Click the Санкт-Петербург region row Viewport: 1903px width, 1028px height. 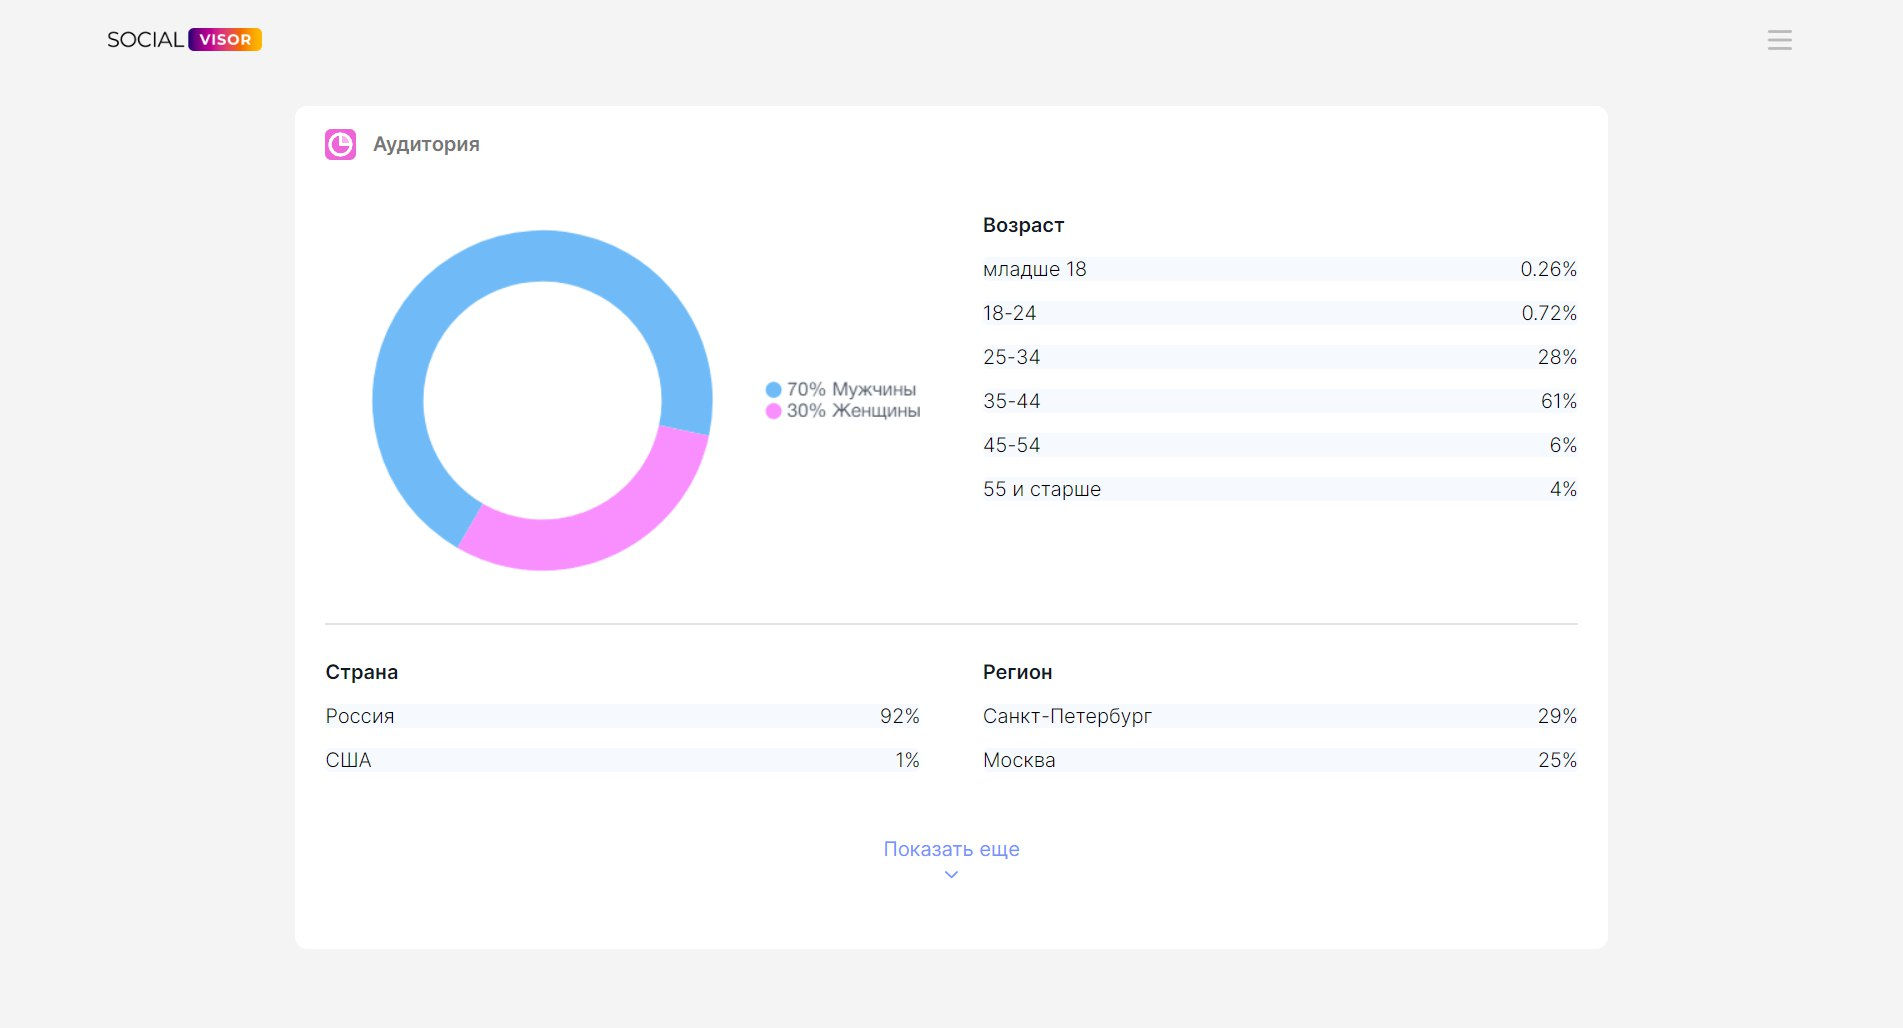[x=1279, y=716]
